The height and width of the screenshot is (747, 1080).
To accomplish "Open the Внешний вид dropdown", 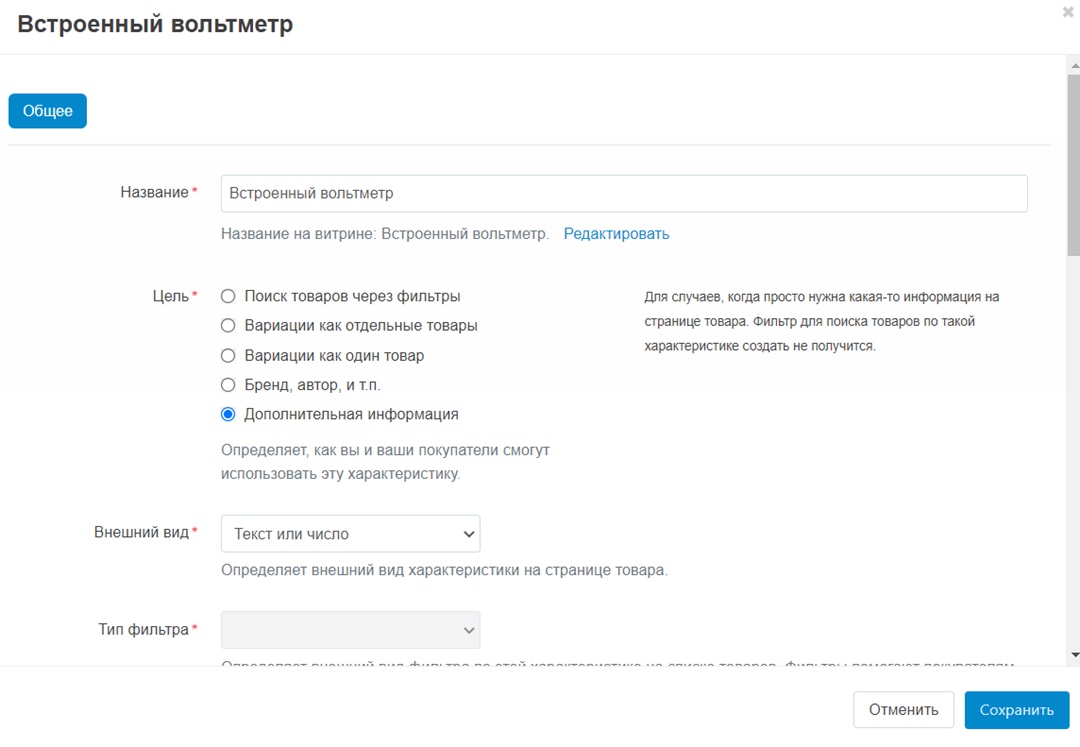I will [x=351, y=534].
